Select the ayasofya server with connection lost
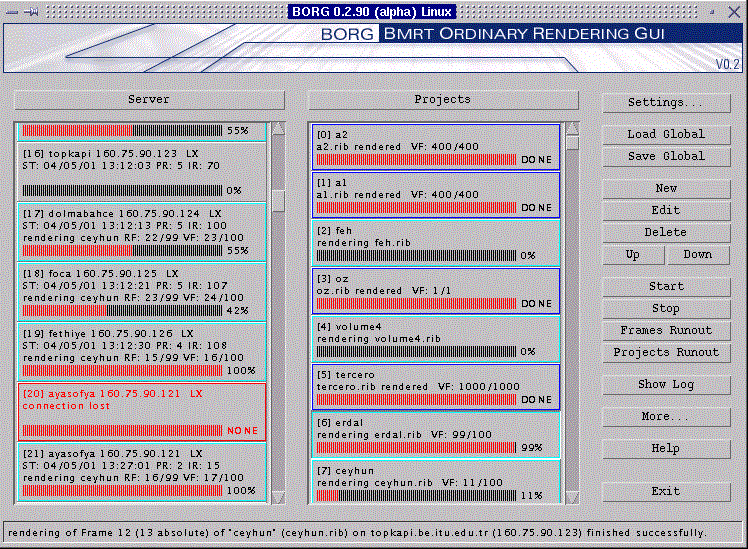Image resolution: width=748 pixels, height=549 pixels. point(140,411)
